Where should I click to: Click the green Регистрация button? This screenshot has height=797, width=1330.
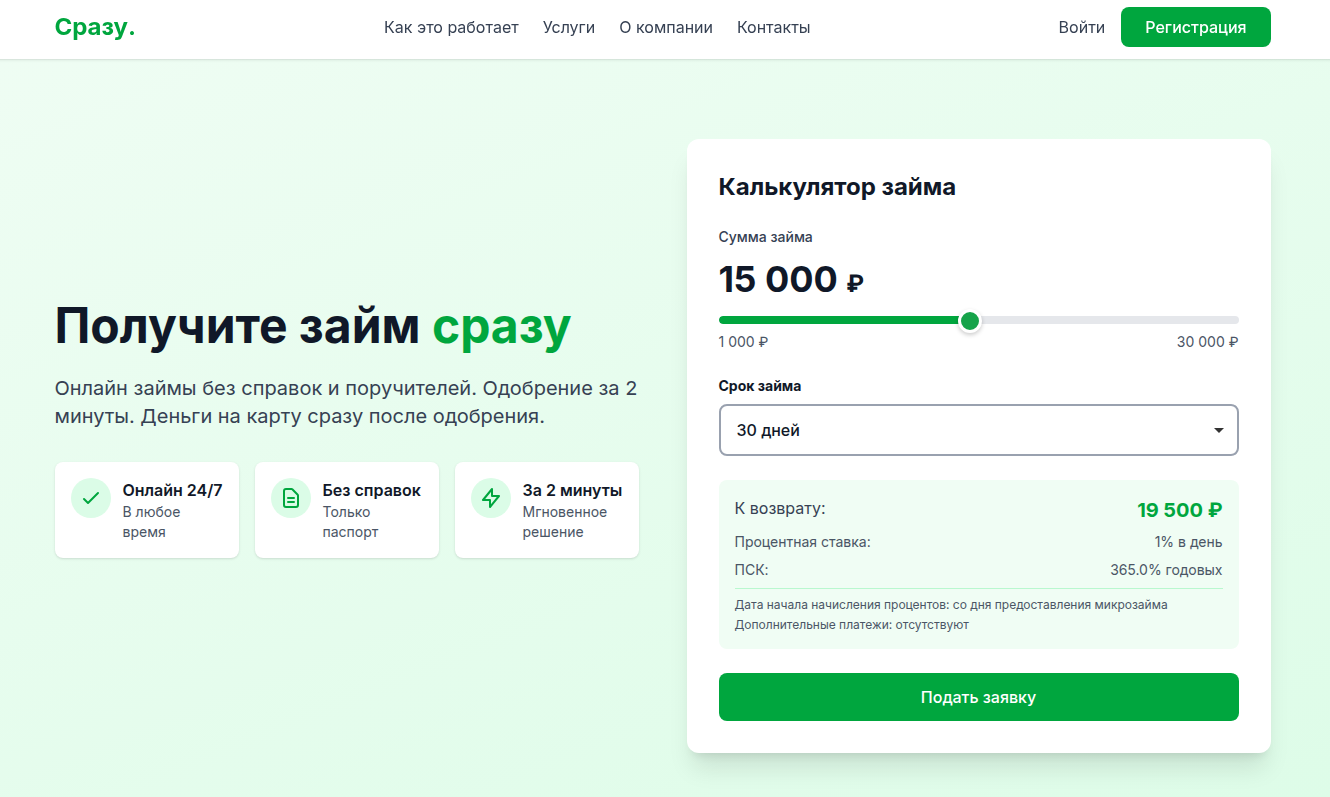click(1195, 27)
